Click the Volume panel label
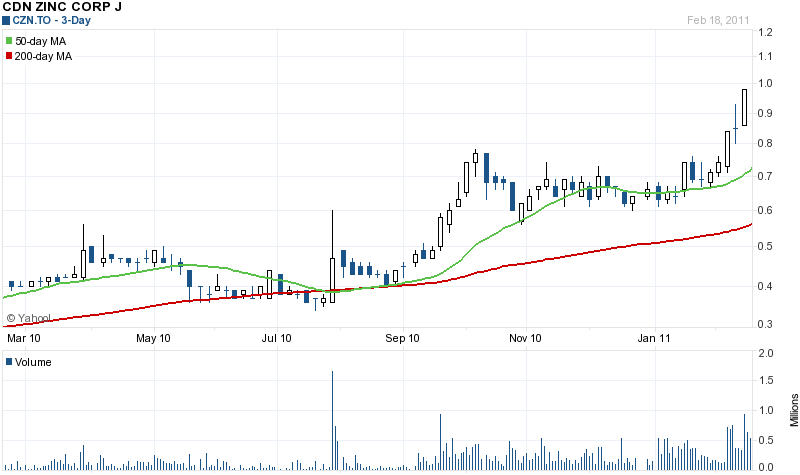The height and width of the screenshot is (475, 800). click(33, 361)
